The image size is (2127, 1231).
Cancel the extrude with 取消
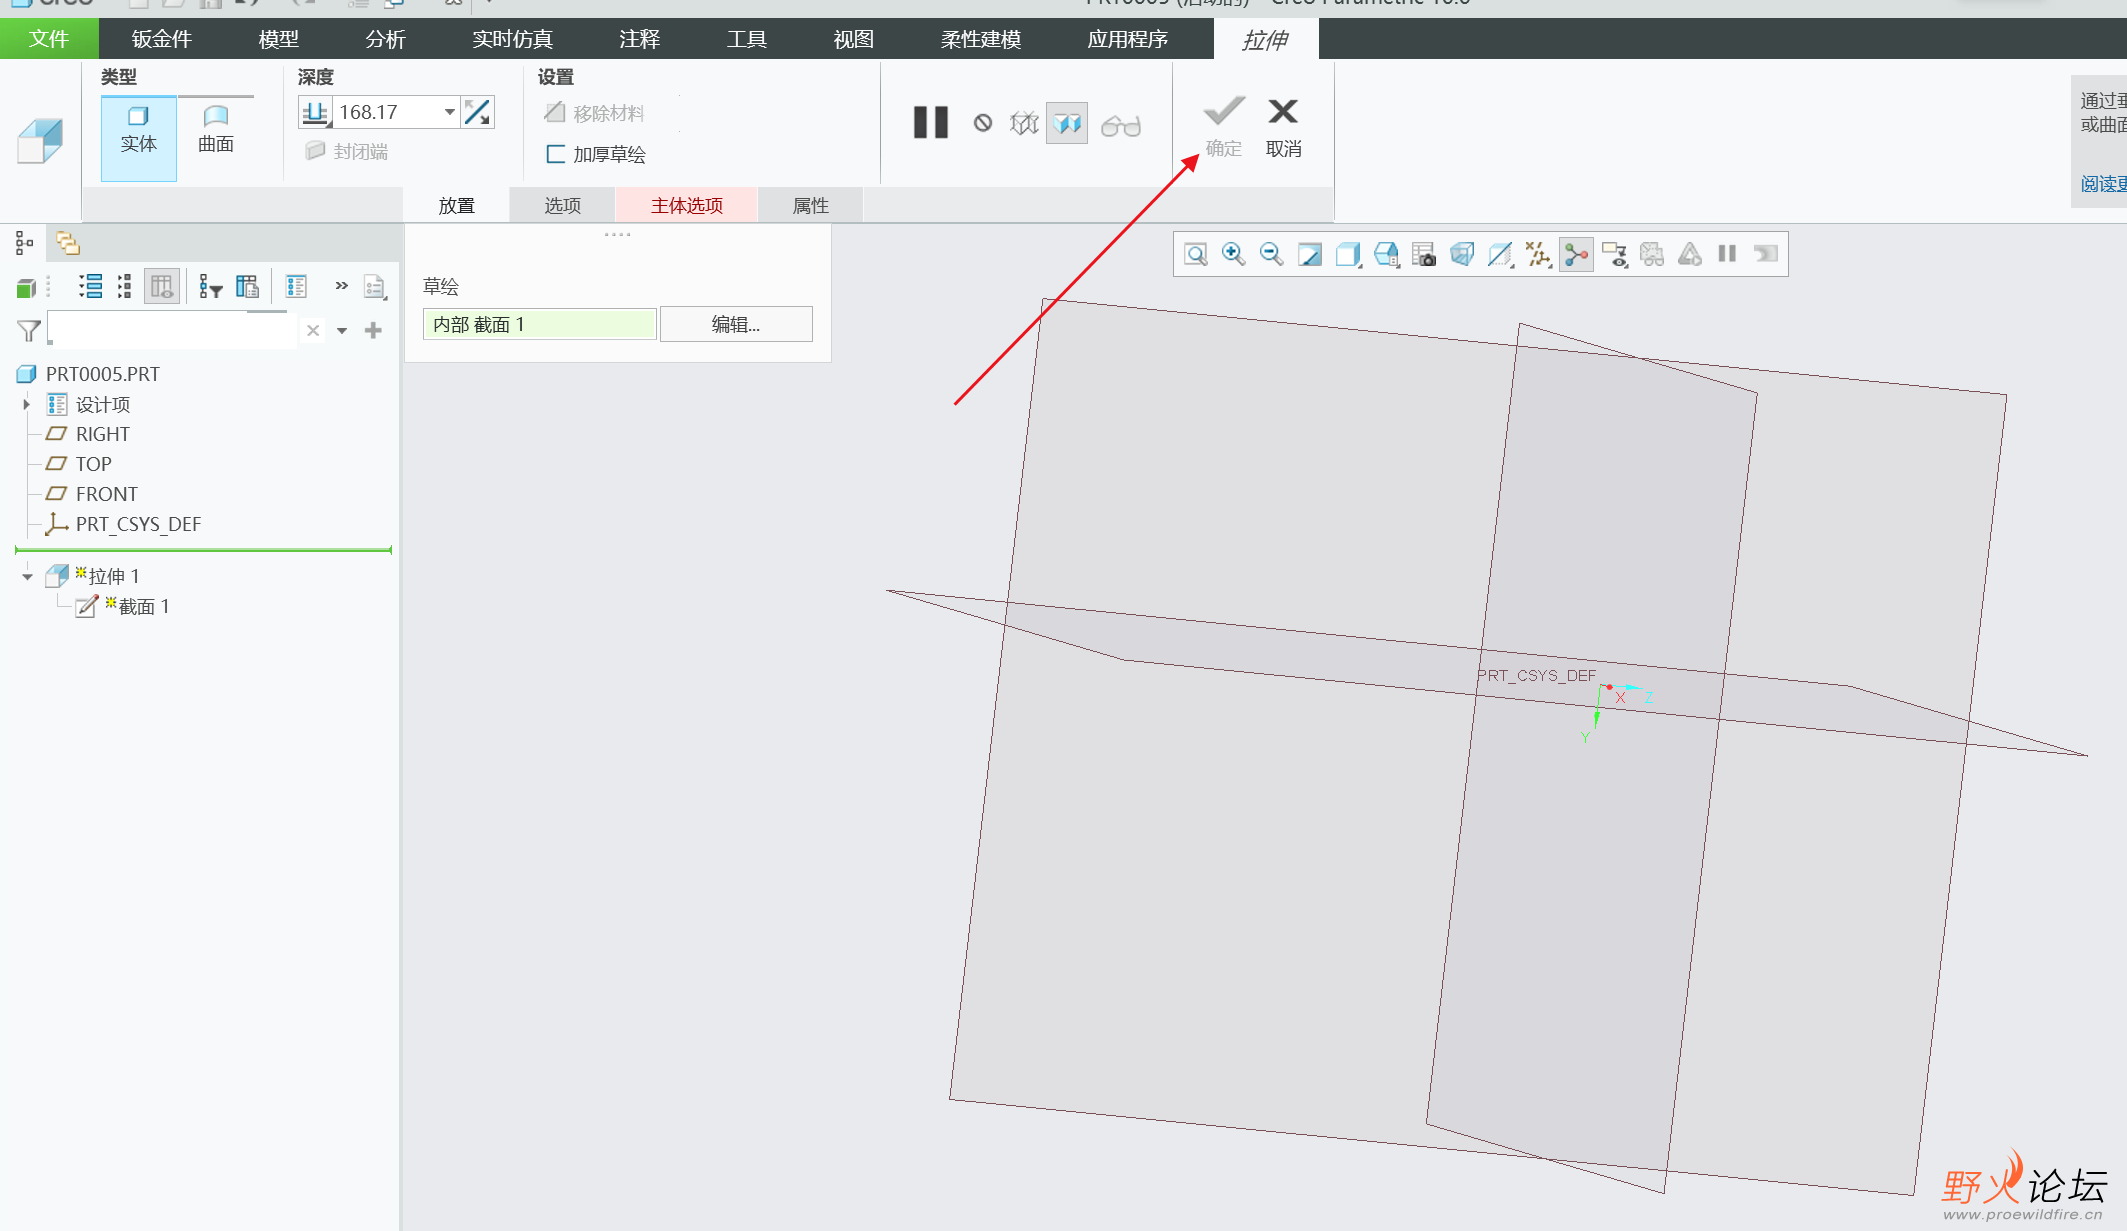(1283, 127)
